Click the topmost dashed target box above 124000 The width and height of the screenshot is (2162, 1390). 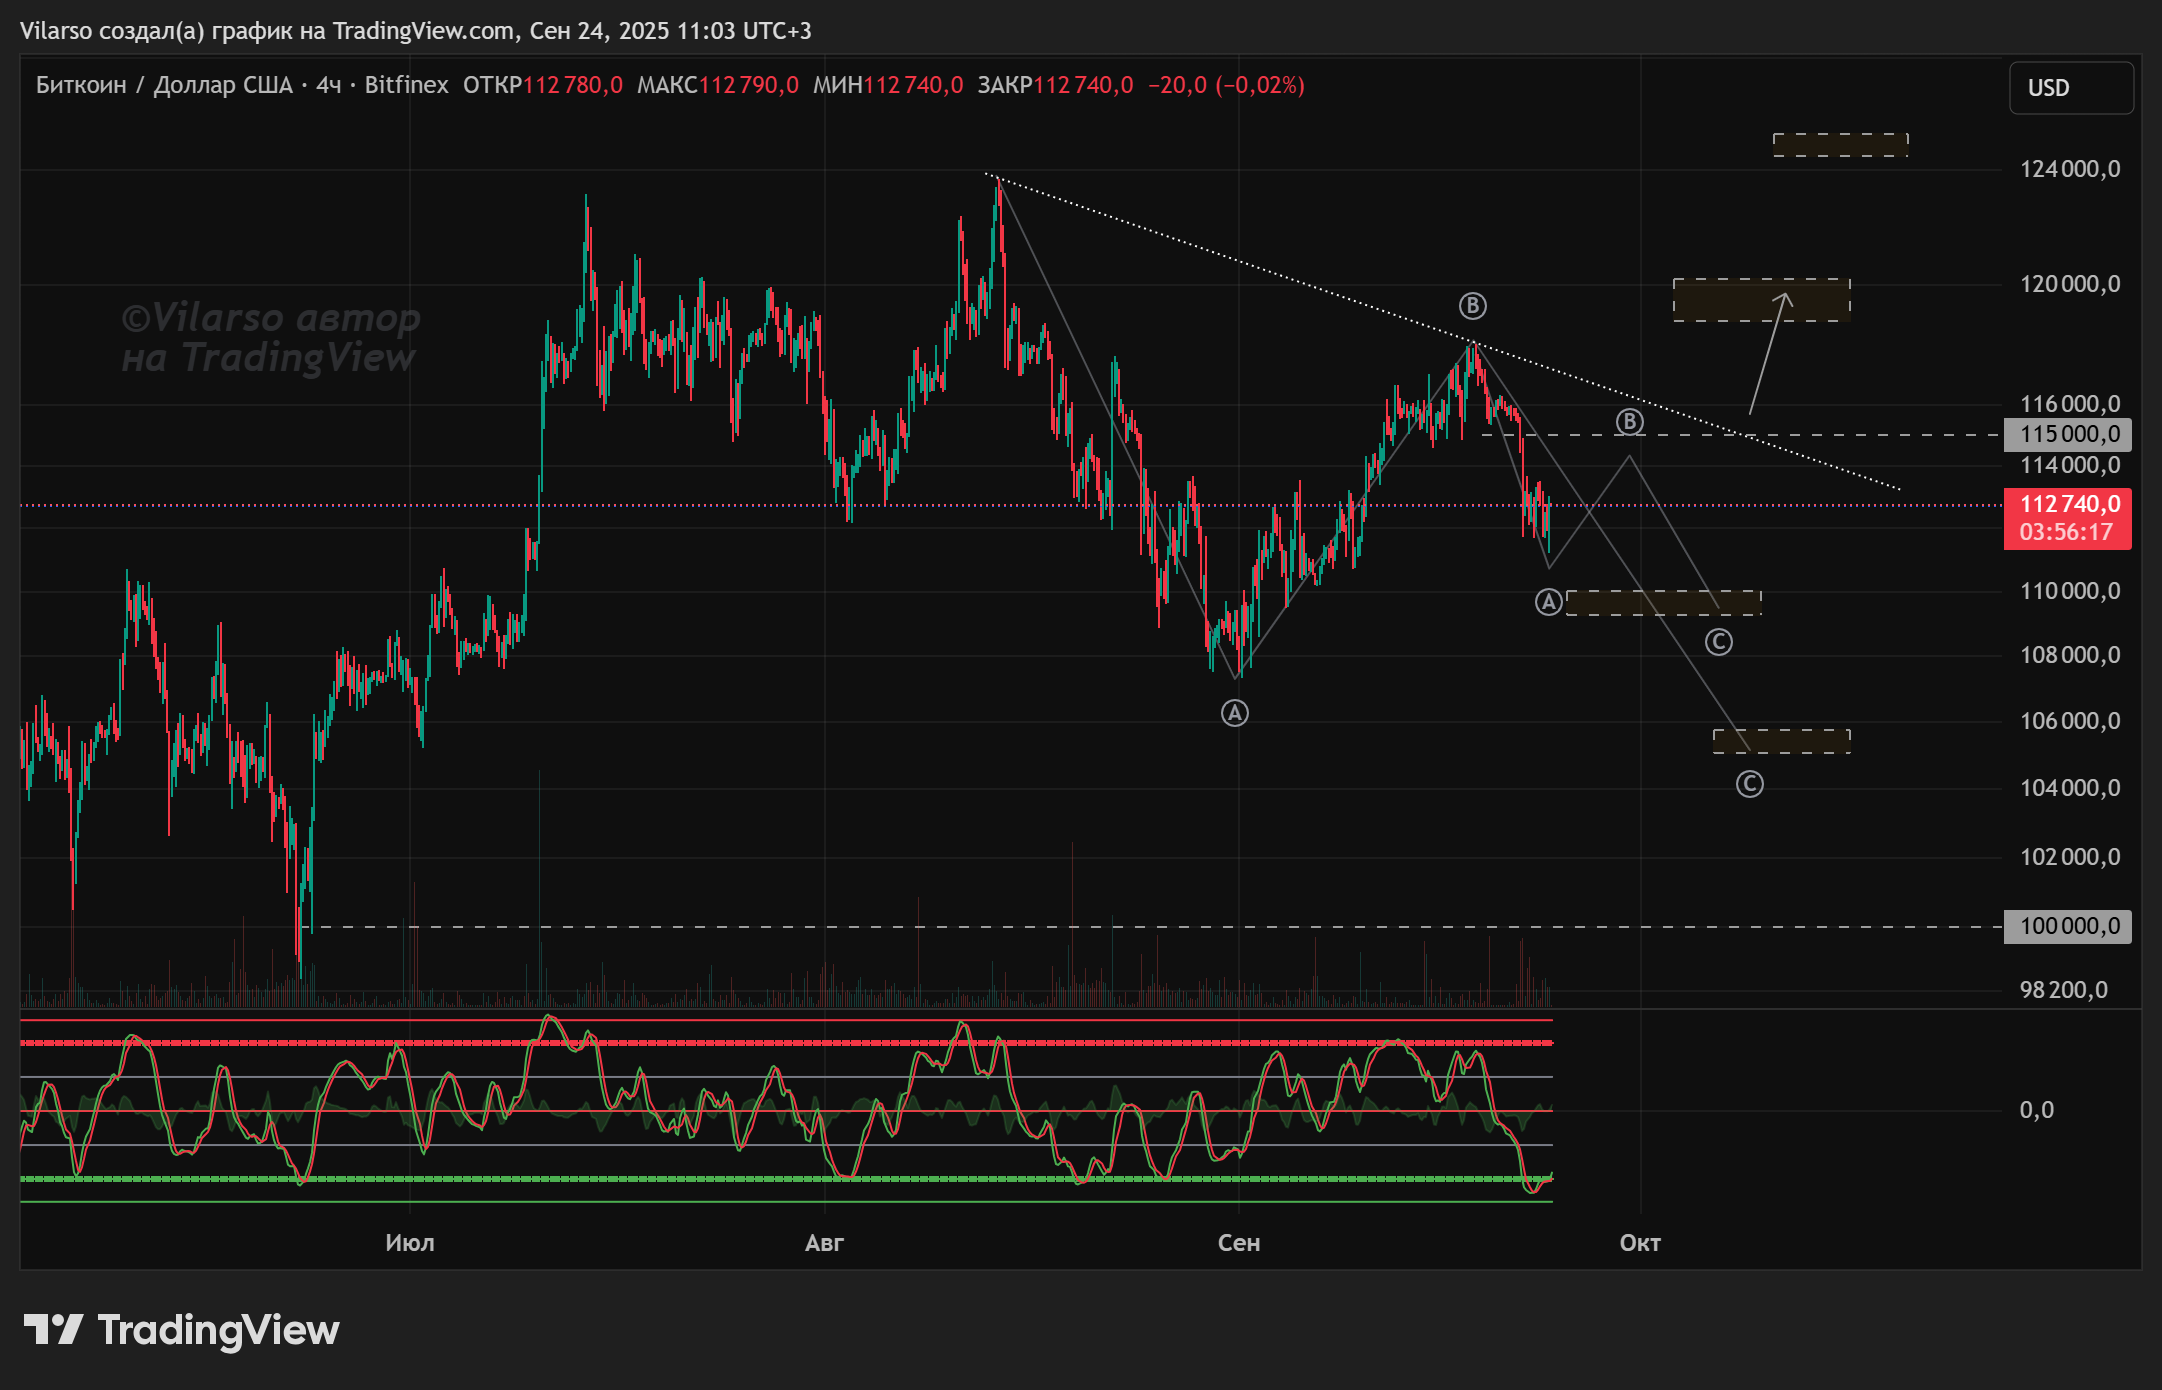(1840, 145)
